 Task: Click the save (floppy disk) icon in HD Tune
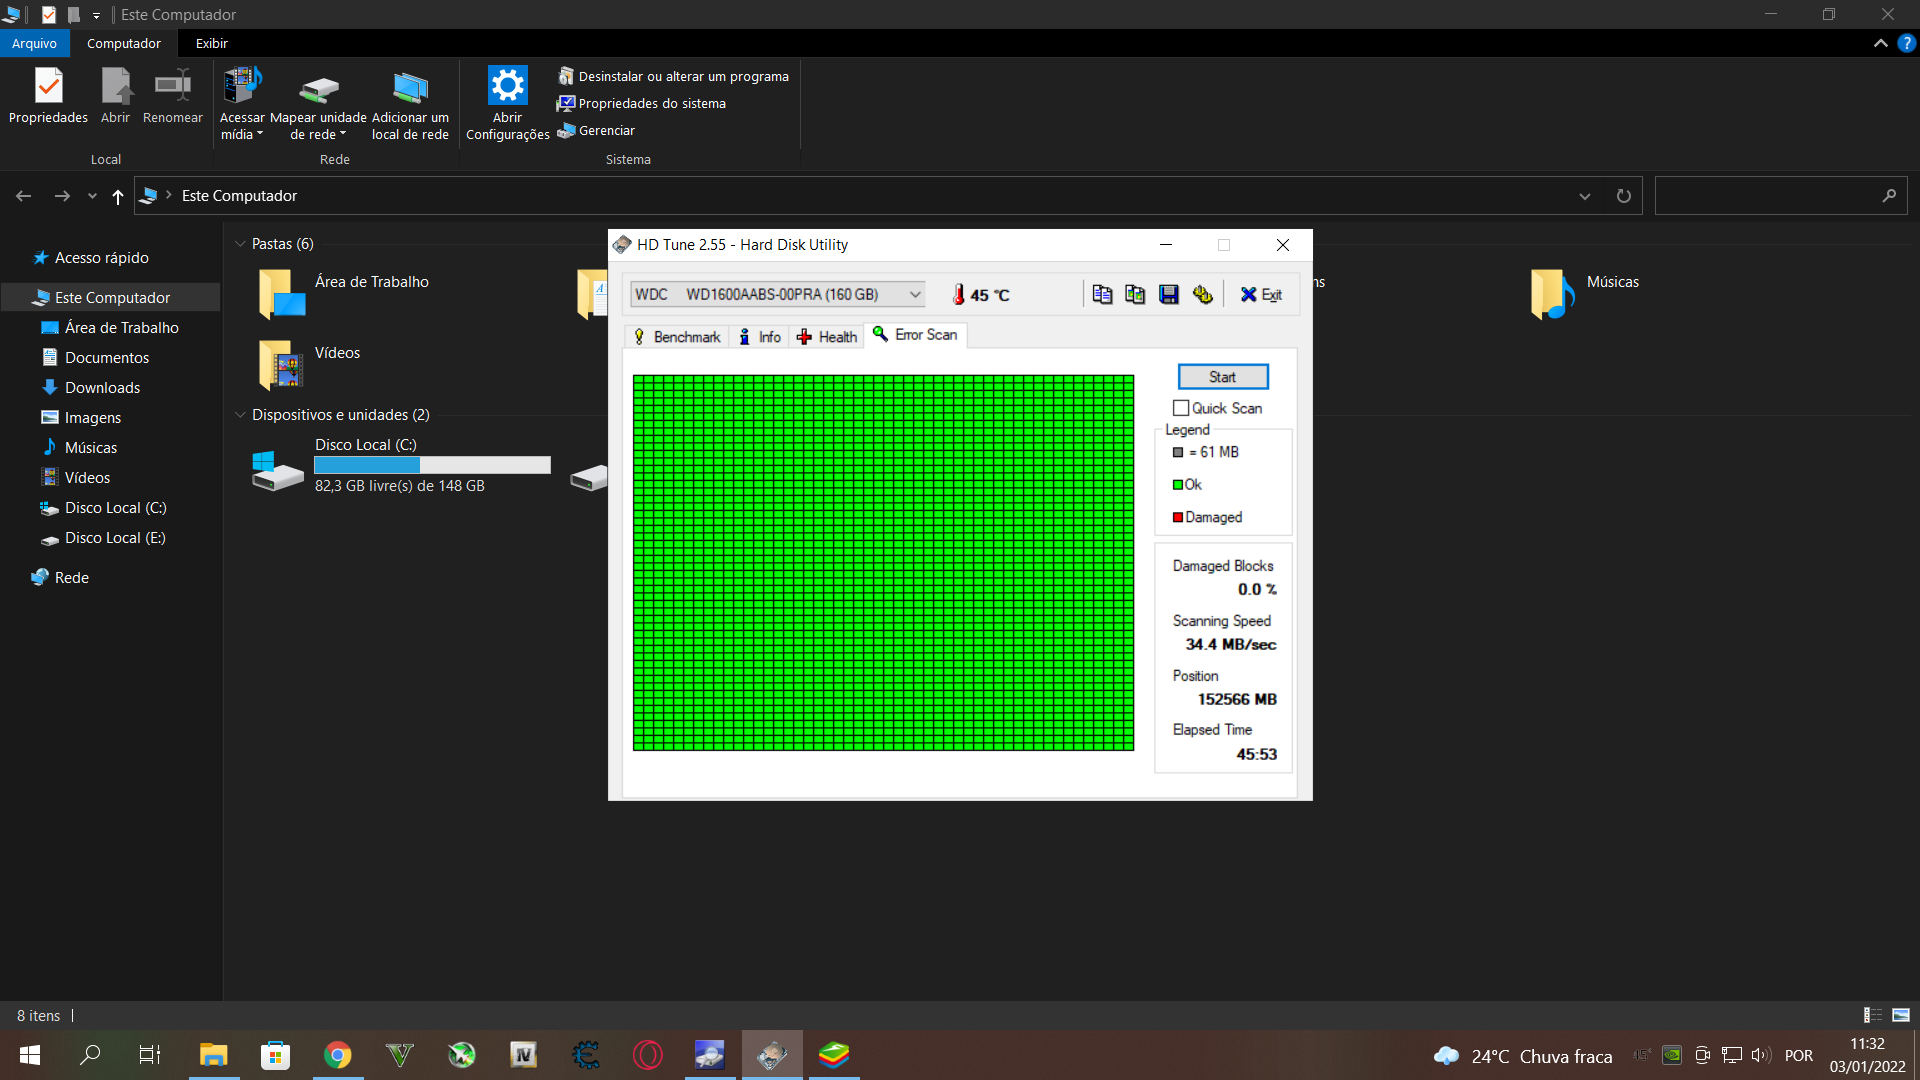tap(1169, 294)
